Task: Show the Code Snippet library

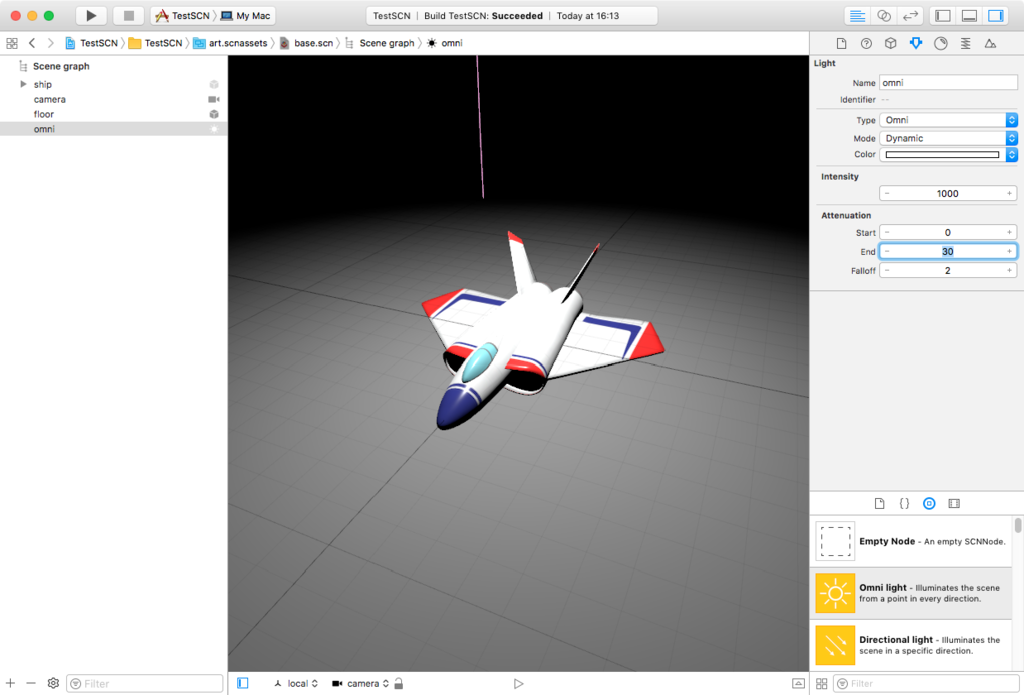Action: click(904, 504)
